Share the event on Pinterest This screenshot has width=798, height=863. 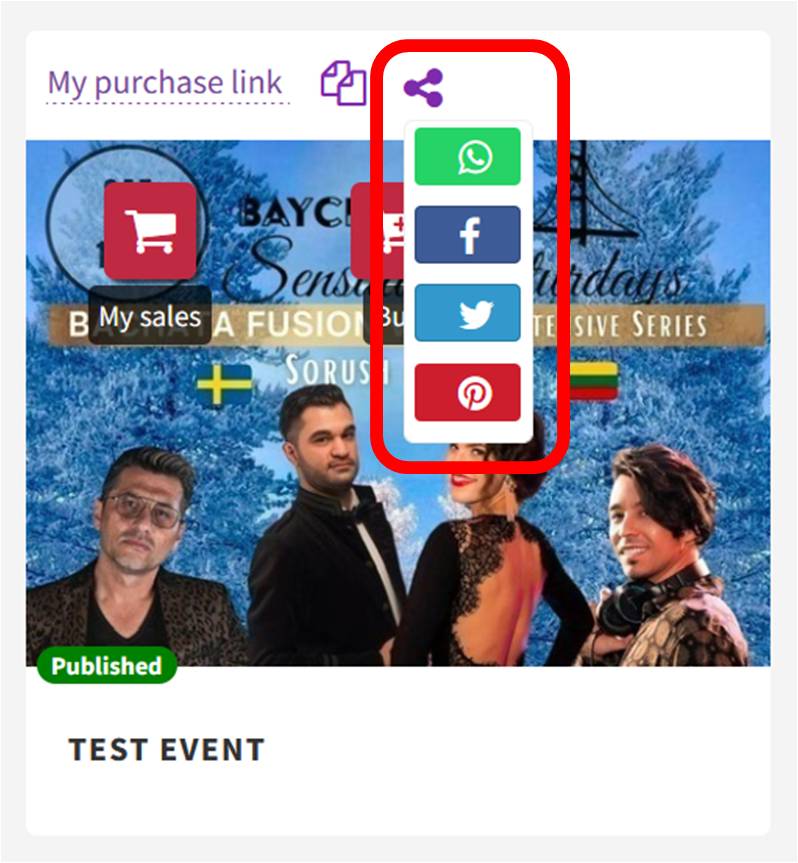click(x=467, y=392)
